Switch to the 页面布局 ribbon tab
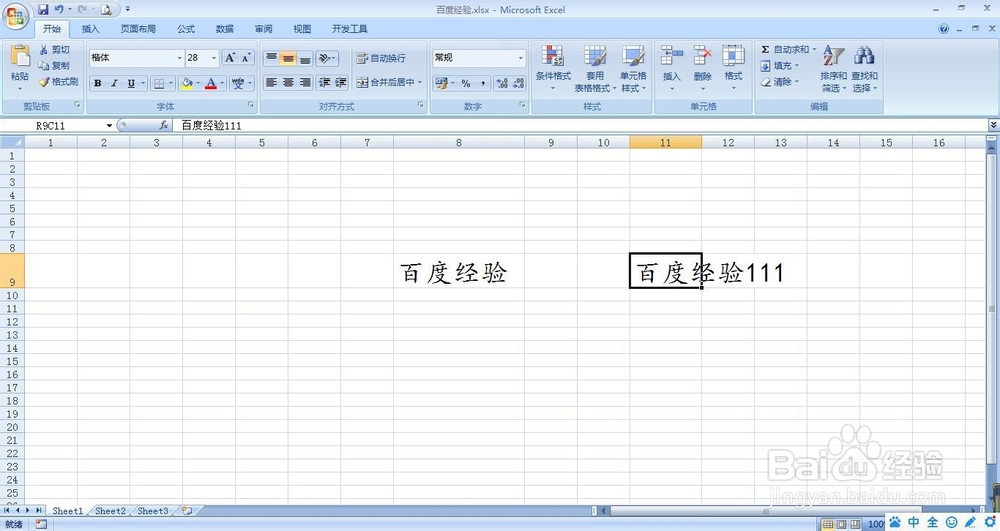 [138, 29]
